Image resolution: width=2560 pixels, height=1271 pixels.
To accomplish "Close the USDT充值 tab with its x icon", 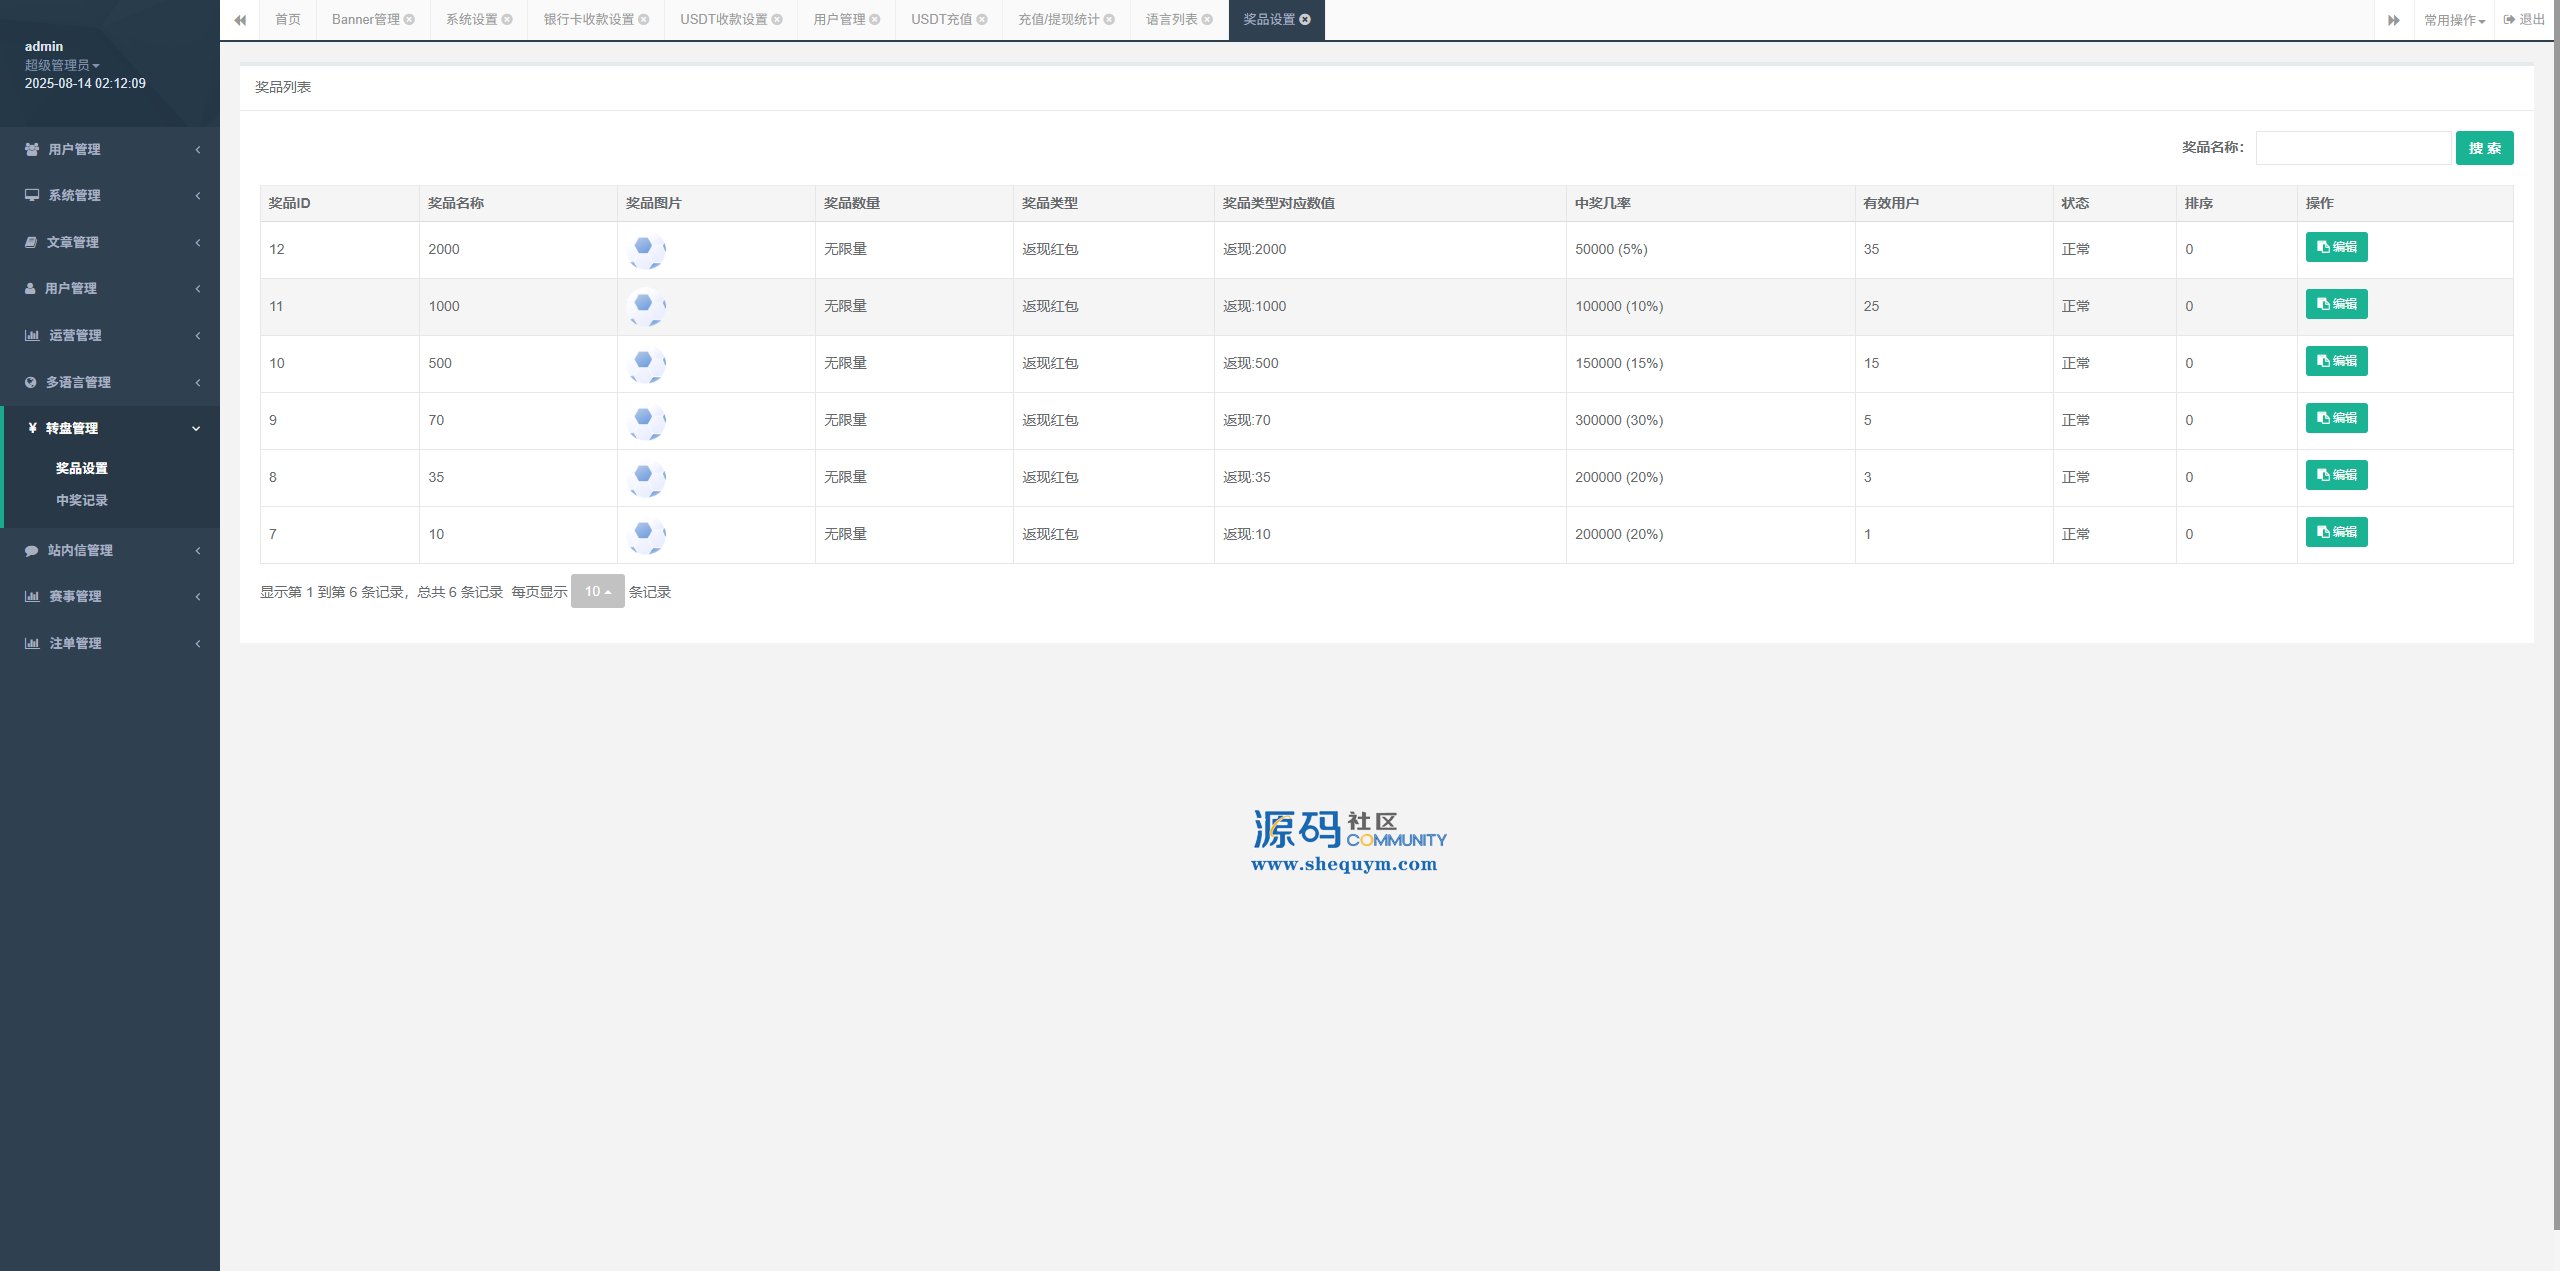I will (982, 20).
